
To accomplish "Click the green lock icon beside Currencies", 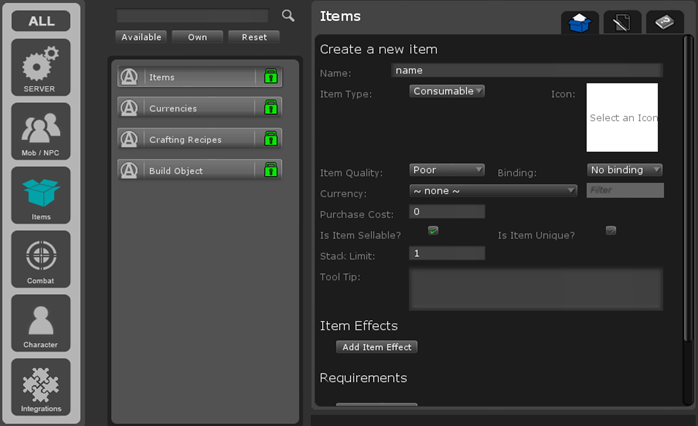I will tap(270, 108).
